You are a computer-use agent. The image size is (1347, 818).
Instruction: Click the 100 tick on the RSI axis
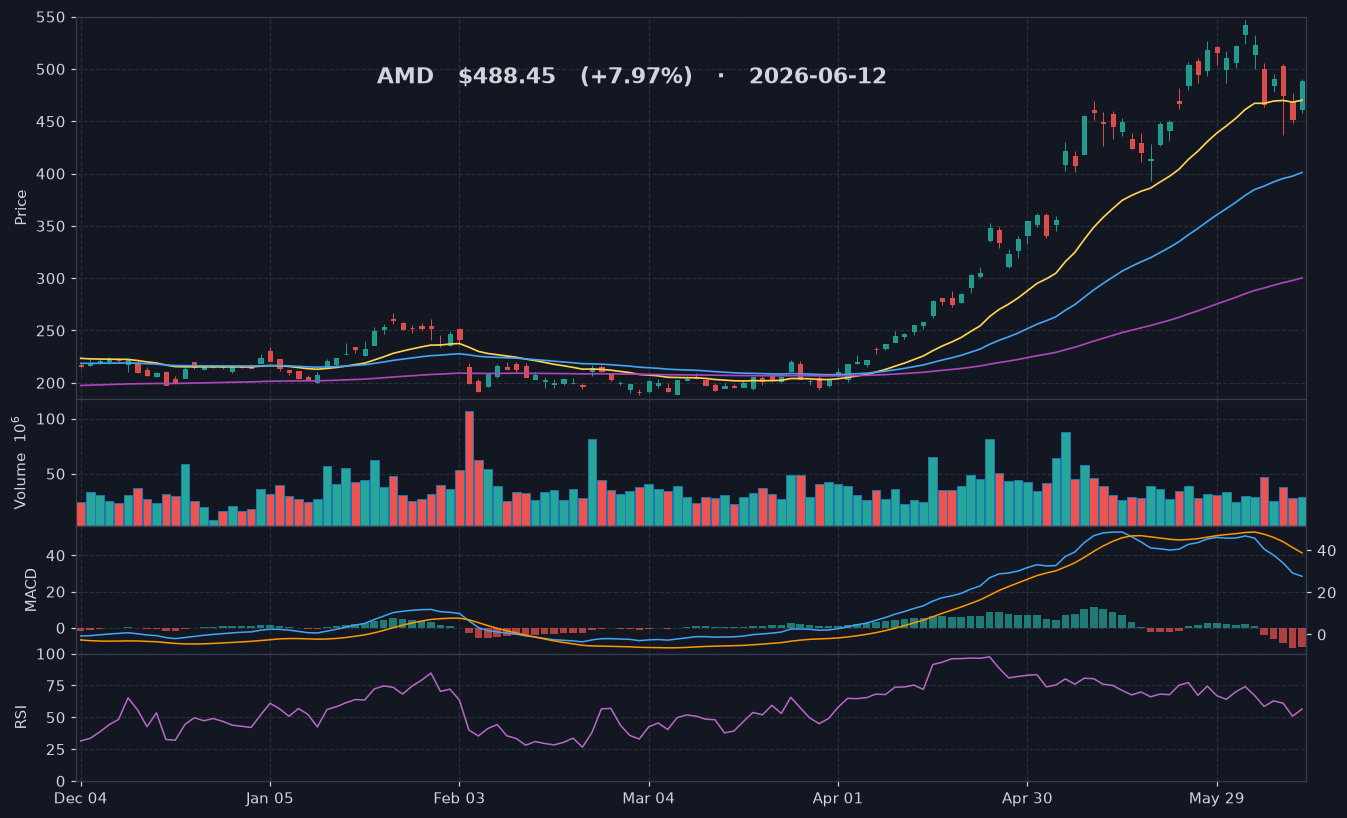coord(51,655)
